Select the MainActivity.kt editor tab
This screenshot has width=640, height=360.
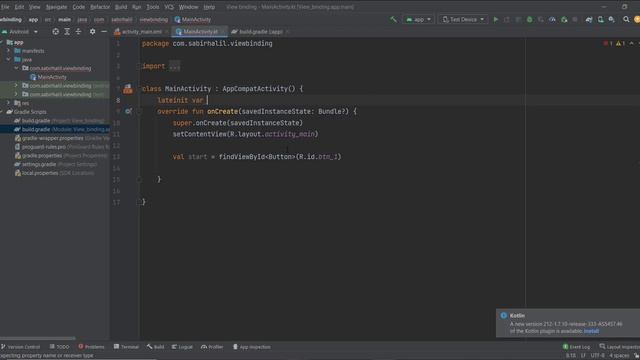tap(200, 31)
